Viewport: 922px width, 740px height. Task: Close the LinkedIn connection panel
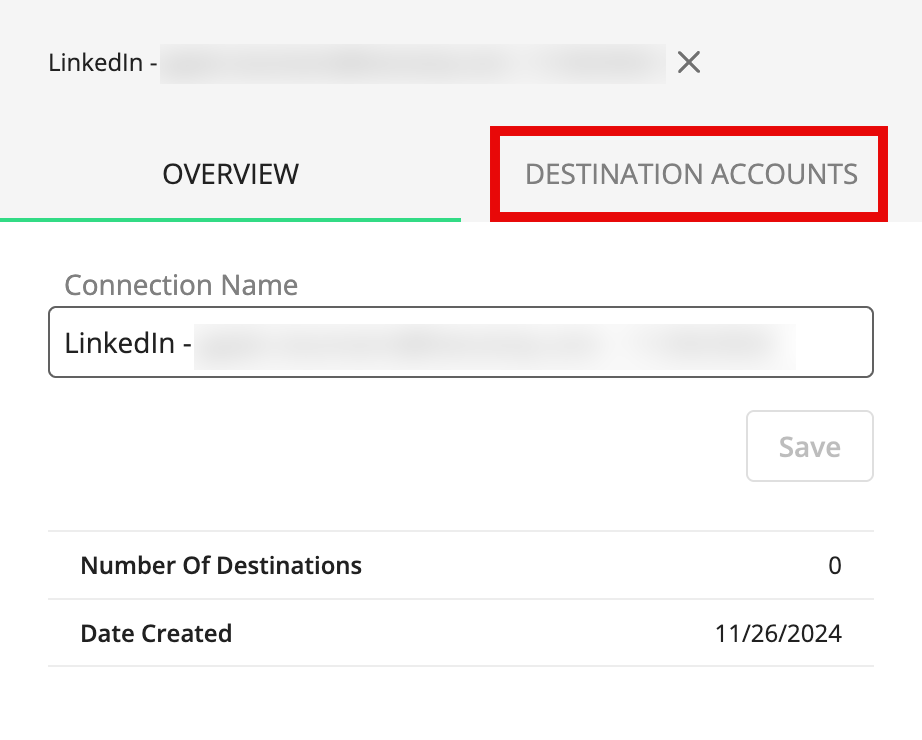coord(689,62)
